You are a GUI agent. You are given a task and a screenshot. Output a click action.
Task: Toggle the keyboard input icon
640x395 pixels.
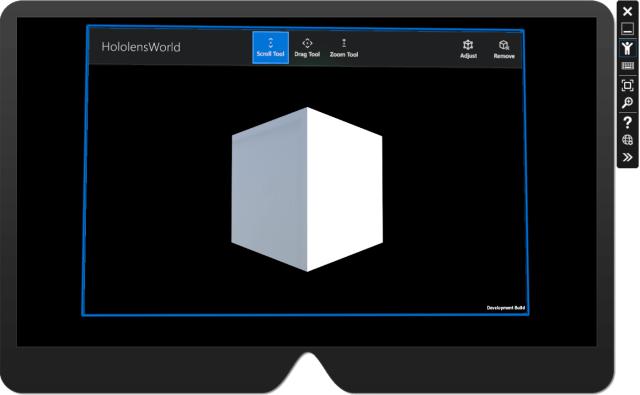(627, 66)
